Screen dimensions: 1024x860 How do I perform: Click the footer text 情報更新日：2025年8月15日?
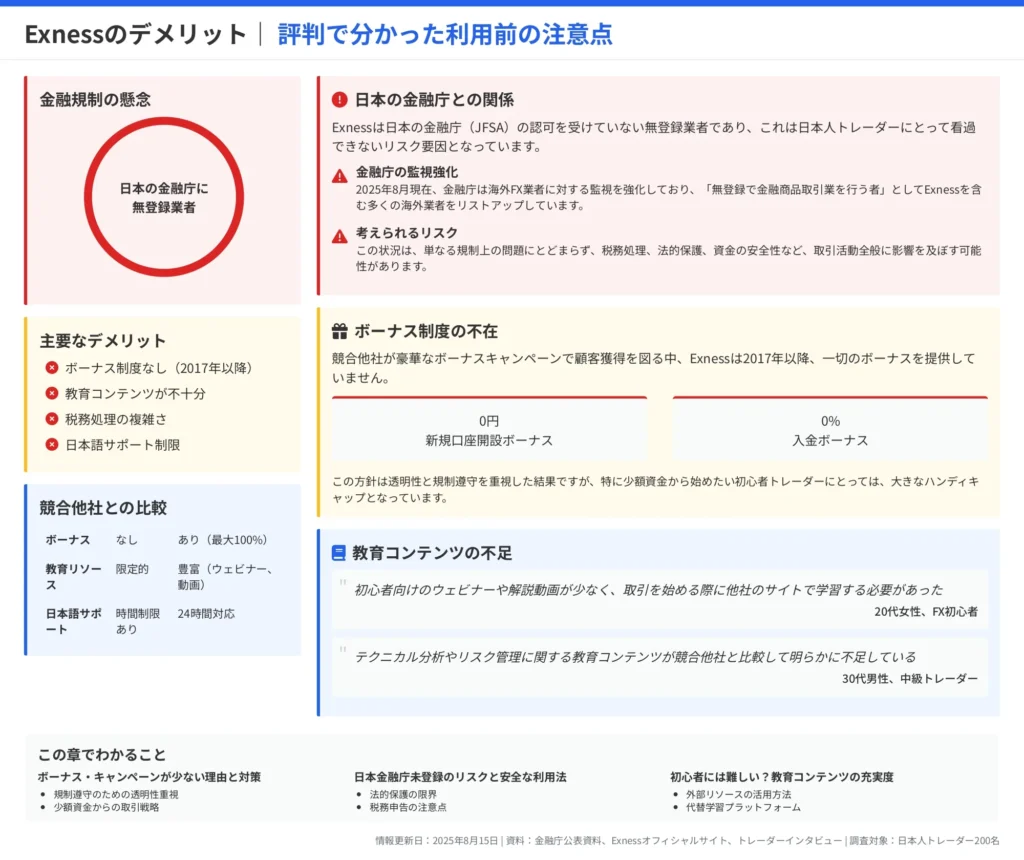(x=436, y=841)
